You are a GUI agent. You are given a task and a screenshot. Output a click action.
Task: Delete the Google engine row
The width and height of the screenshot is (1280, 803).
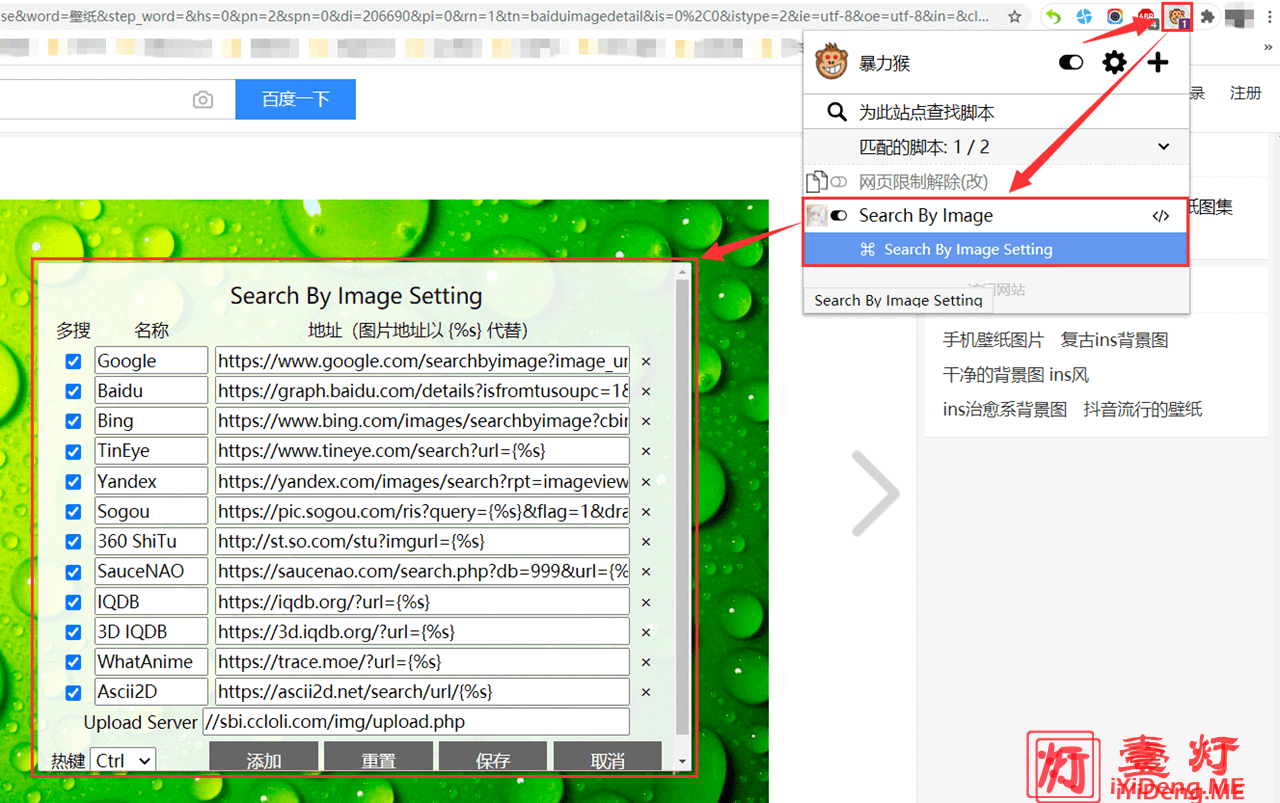point(645,362)
